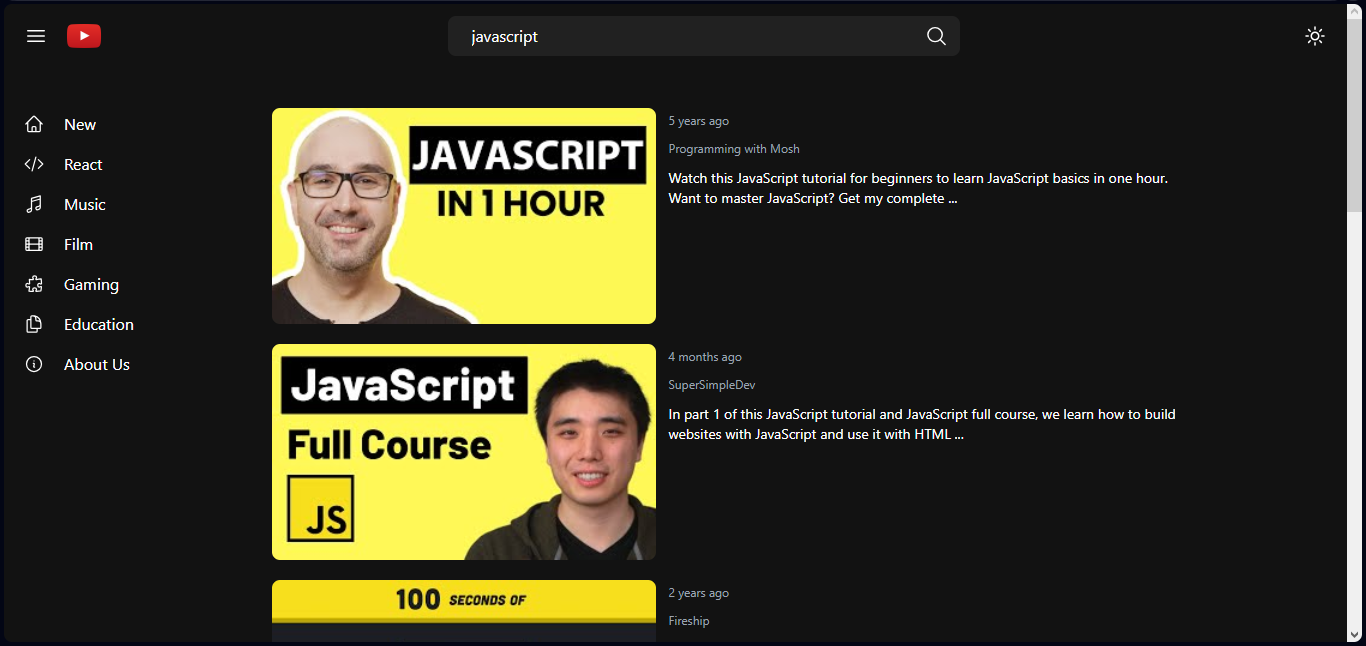Open the hamburger menu
The width and height of the screenshot is (1366, 646).
(x=36, y=36)
